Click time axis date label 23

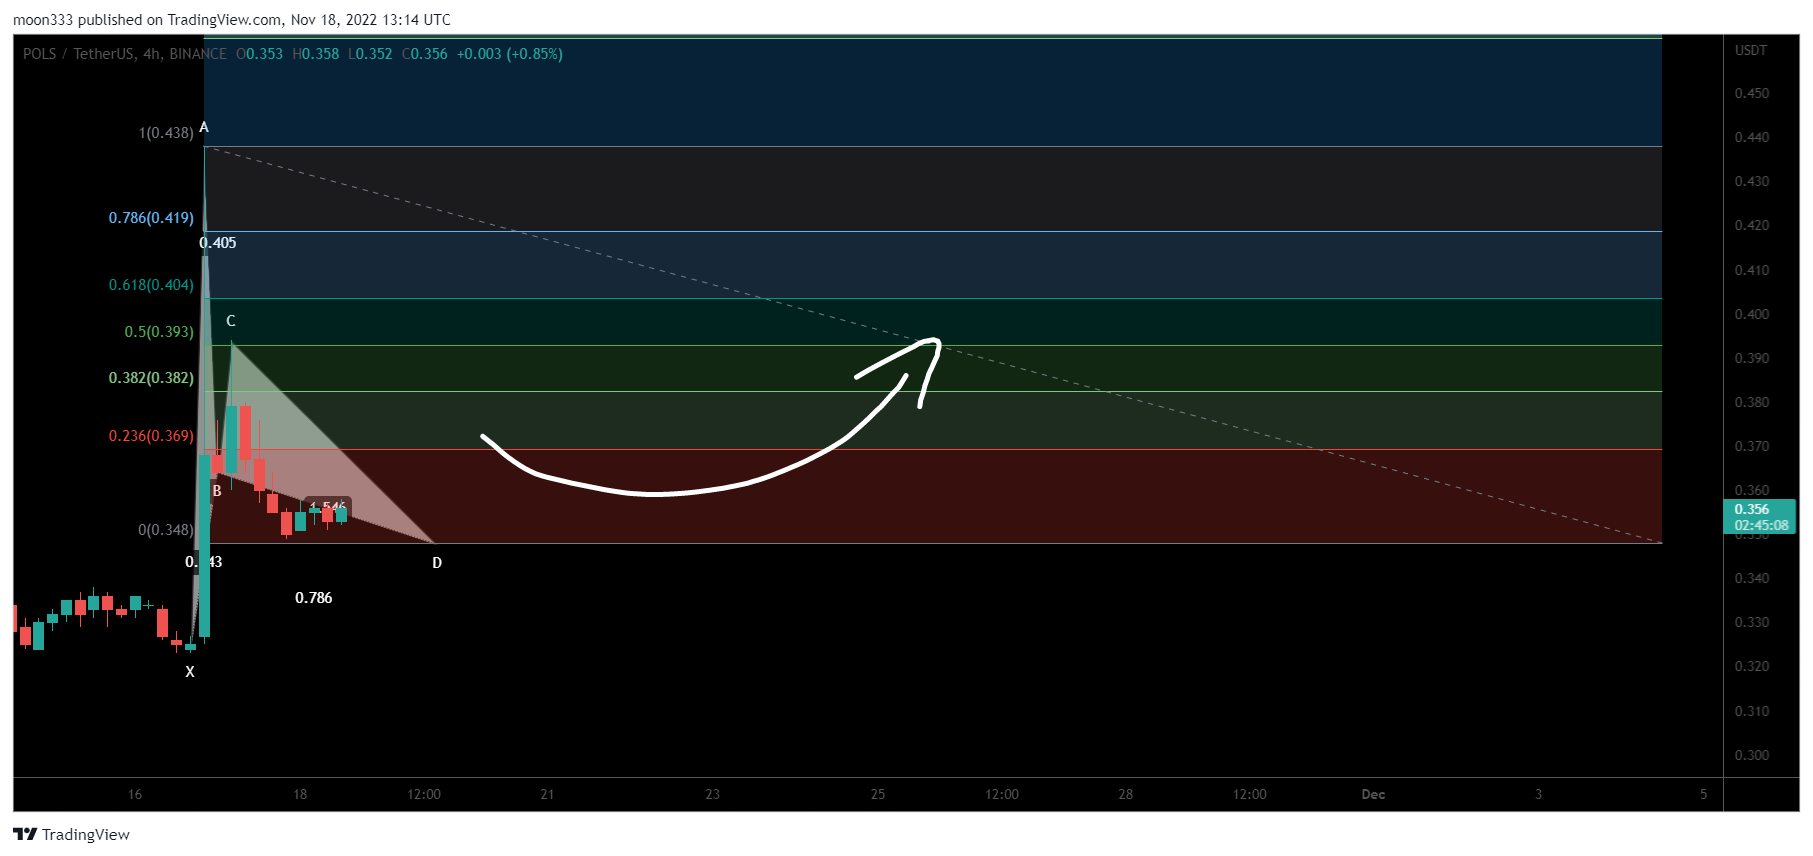(713, 794)
